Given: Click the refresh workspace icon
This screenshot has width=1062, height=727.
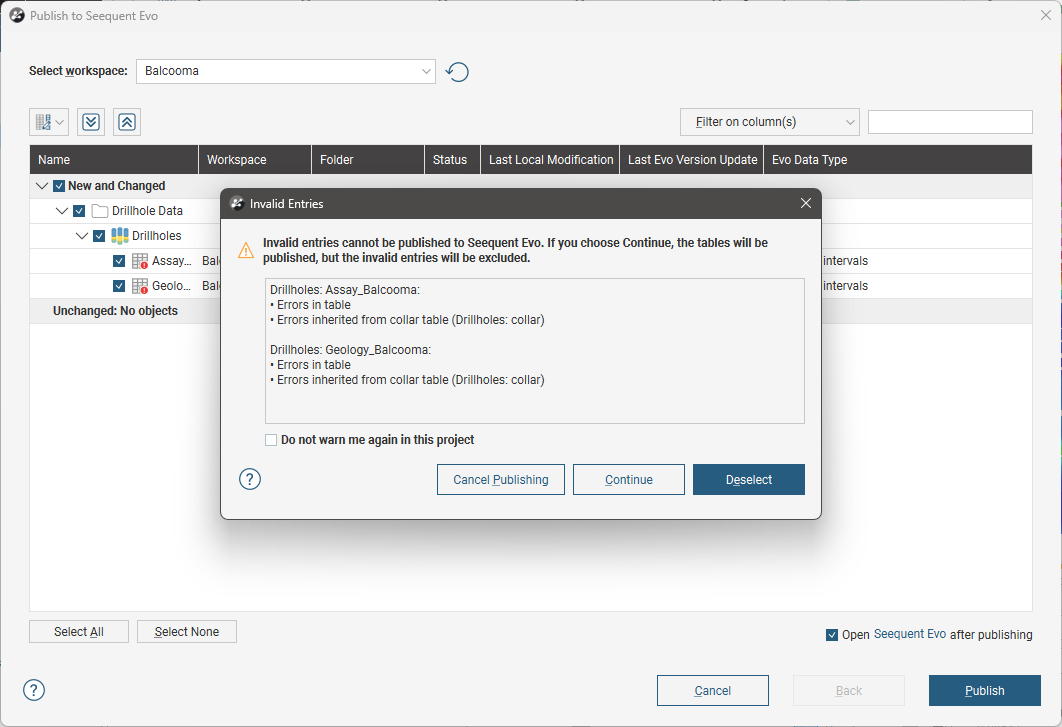Looking at the screenshot, I should tap(457, 72).
